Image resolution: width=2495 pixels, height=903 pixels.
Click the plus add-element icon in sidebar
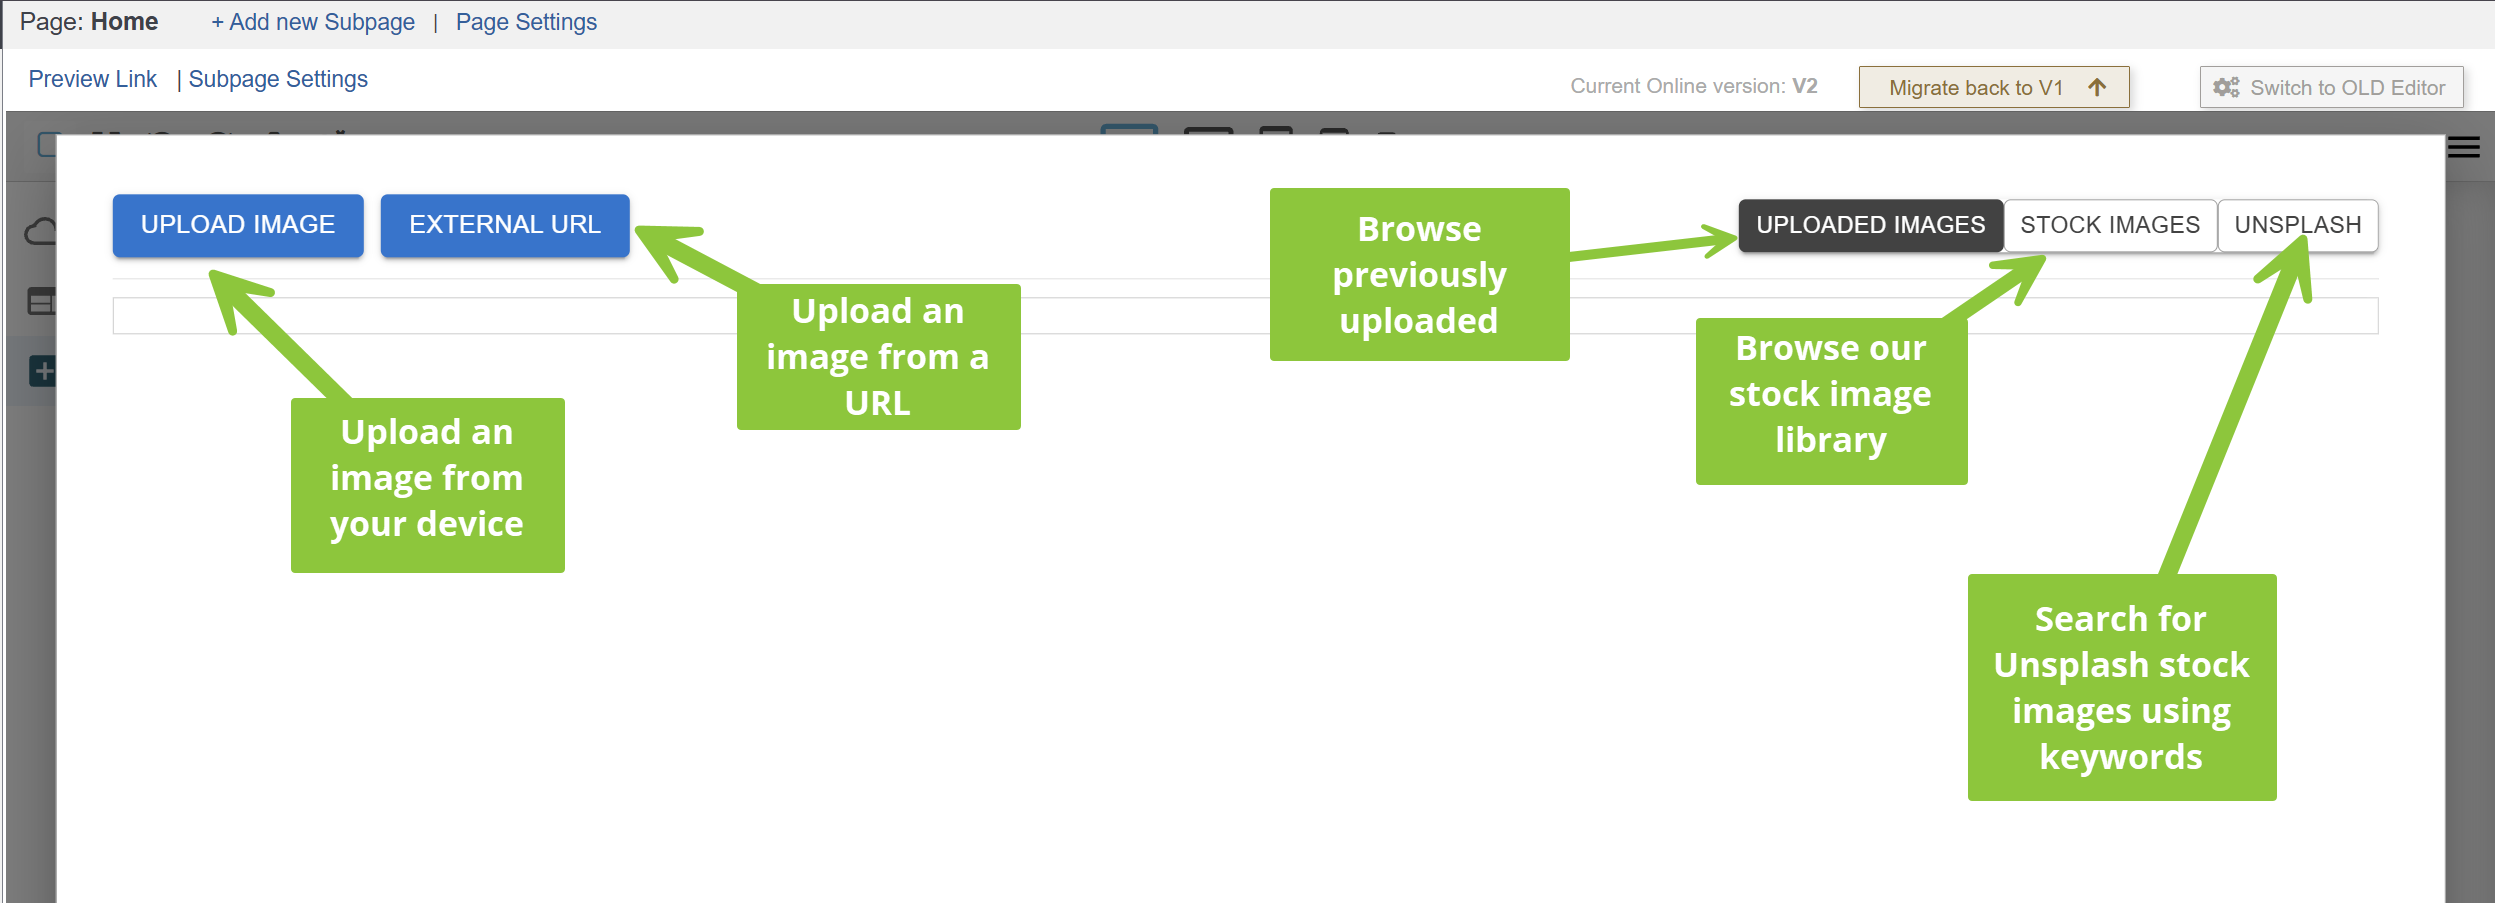coord(43,372)
